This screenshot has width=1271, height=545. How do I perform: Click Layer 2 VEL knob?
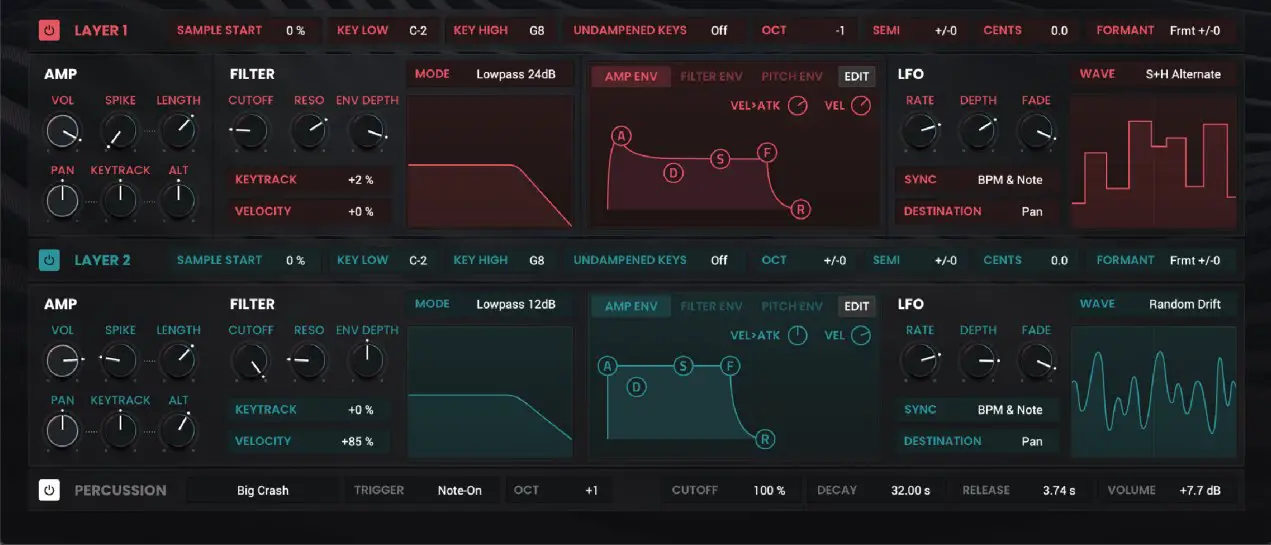click(x=860, y=336)
